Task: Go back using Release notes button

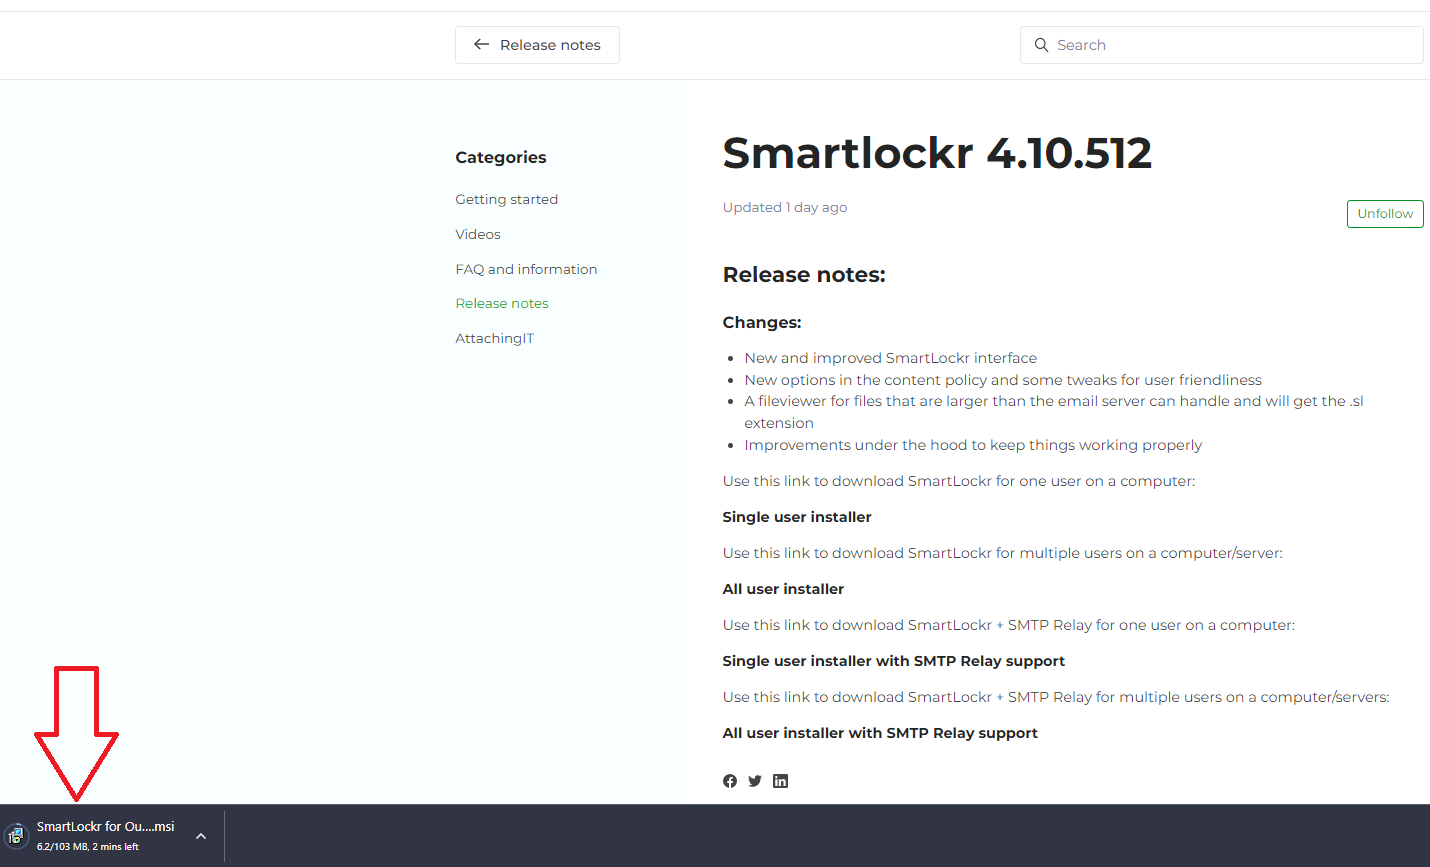Action: (537, 45)
